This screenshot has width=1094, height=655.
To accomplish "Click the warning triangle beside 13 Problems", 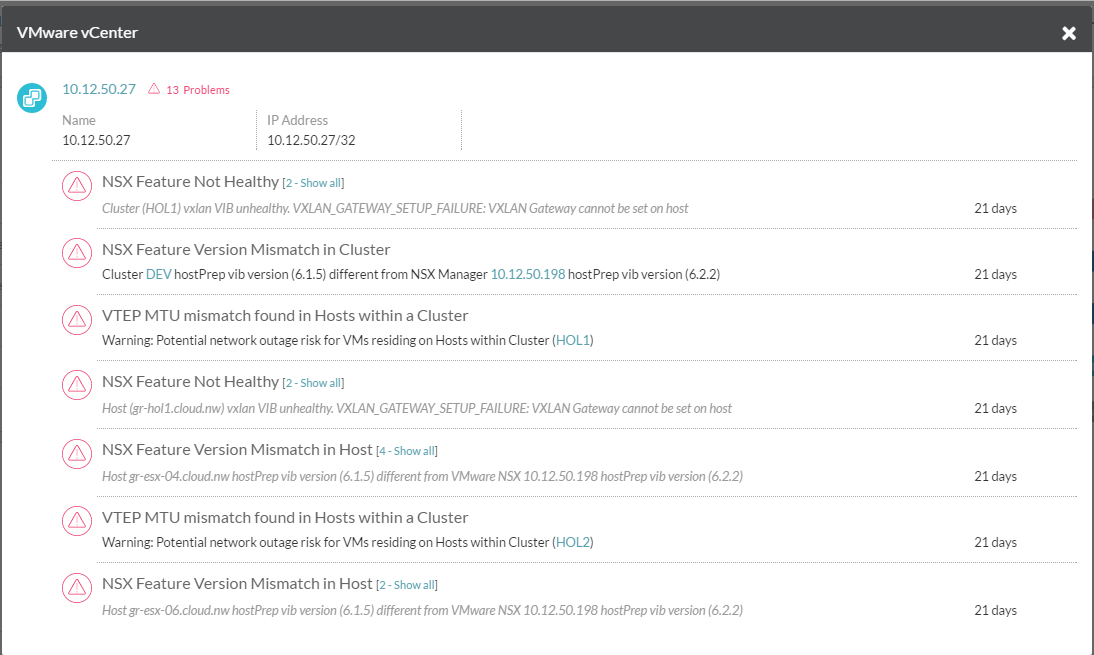I will tap(153, 89).
